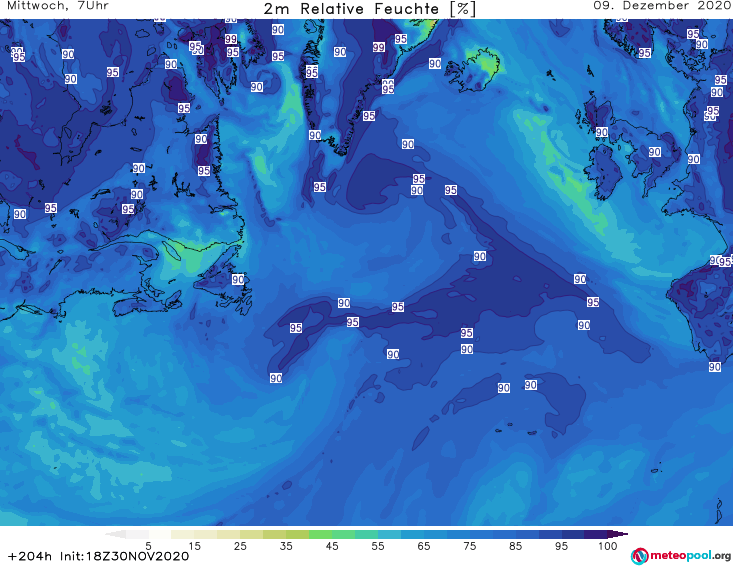Image resolution: width=733 pixels, height=566 pixels.
Task: Click the legend value 85
Action: click(515, 546)
